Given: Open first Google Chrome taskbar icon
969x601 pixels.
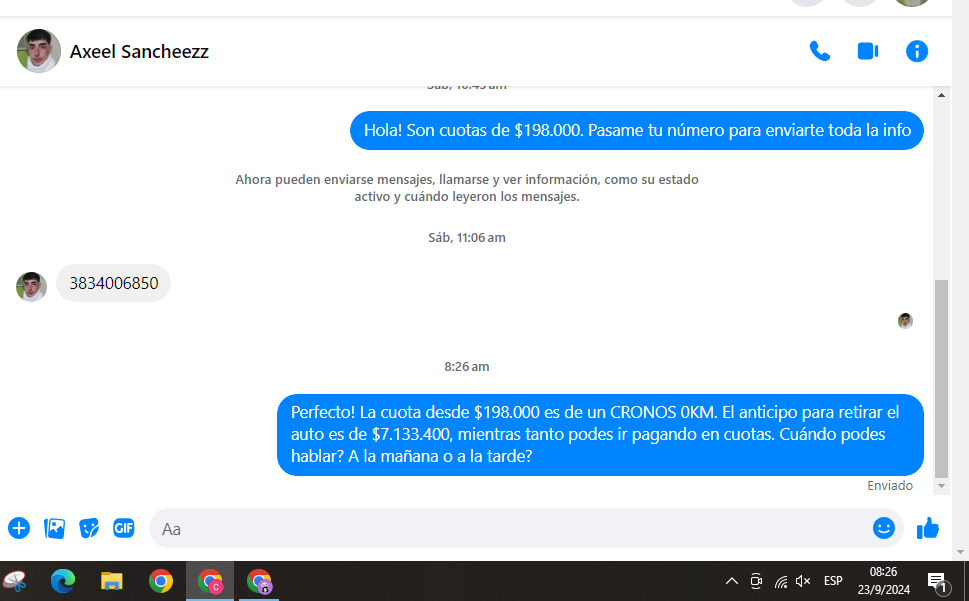Looking at the screenshot, I should pyautogui.click(x=161, y=581).
